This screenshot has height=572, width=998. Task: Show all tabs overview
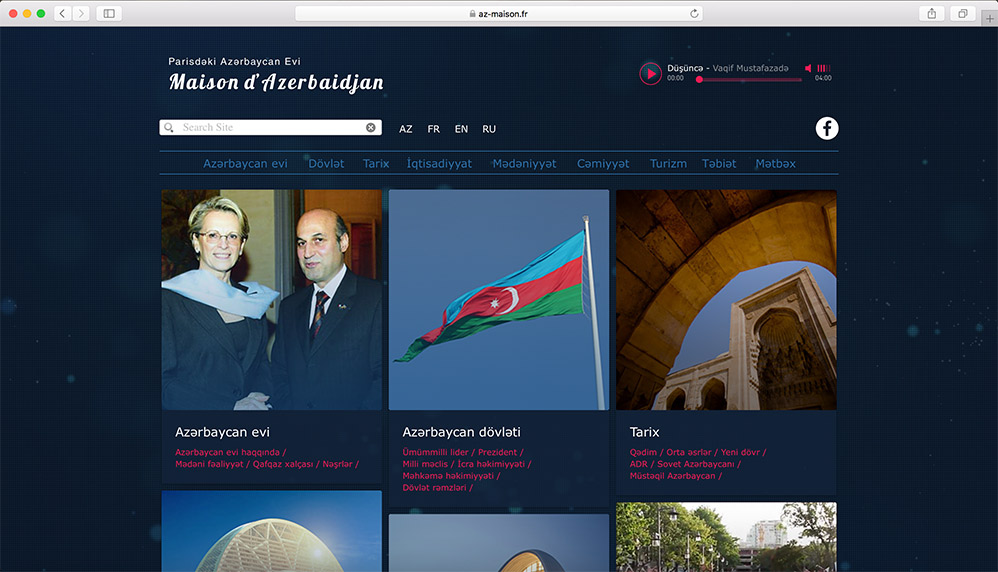pos(963,13)
